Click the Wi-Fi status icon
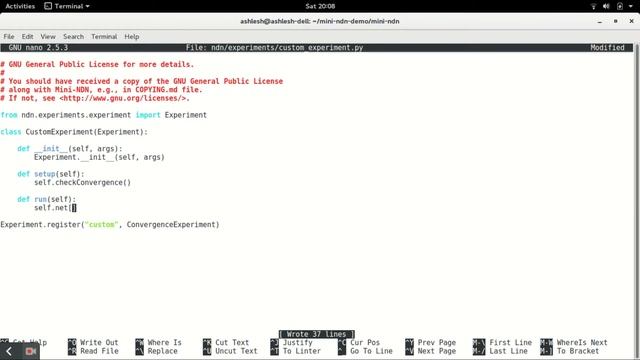This screenshot has height=360, width=640. tap(593, 6)
